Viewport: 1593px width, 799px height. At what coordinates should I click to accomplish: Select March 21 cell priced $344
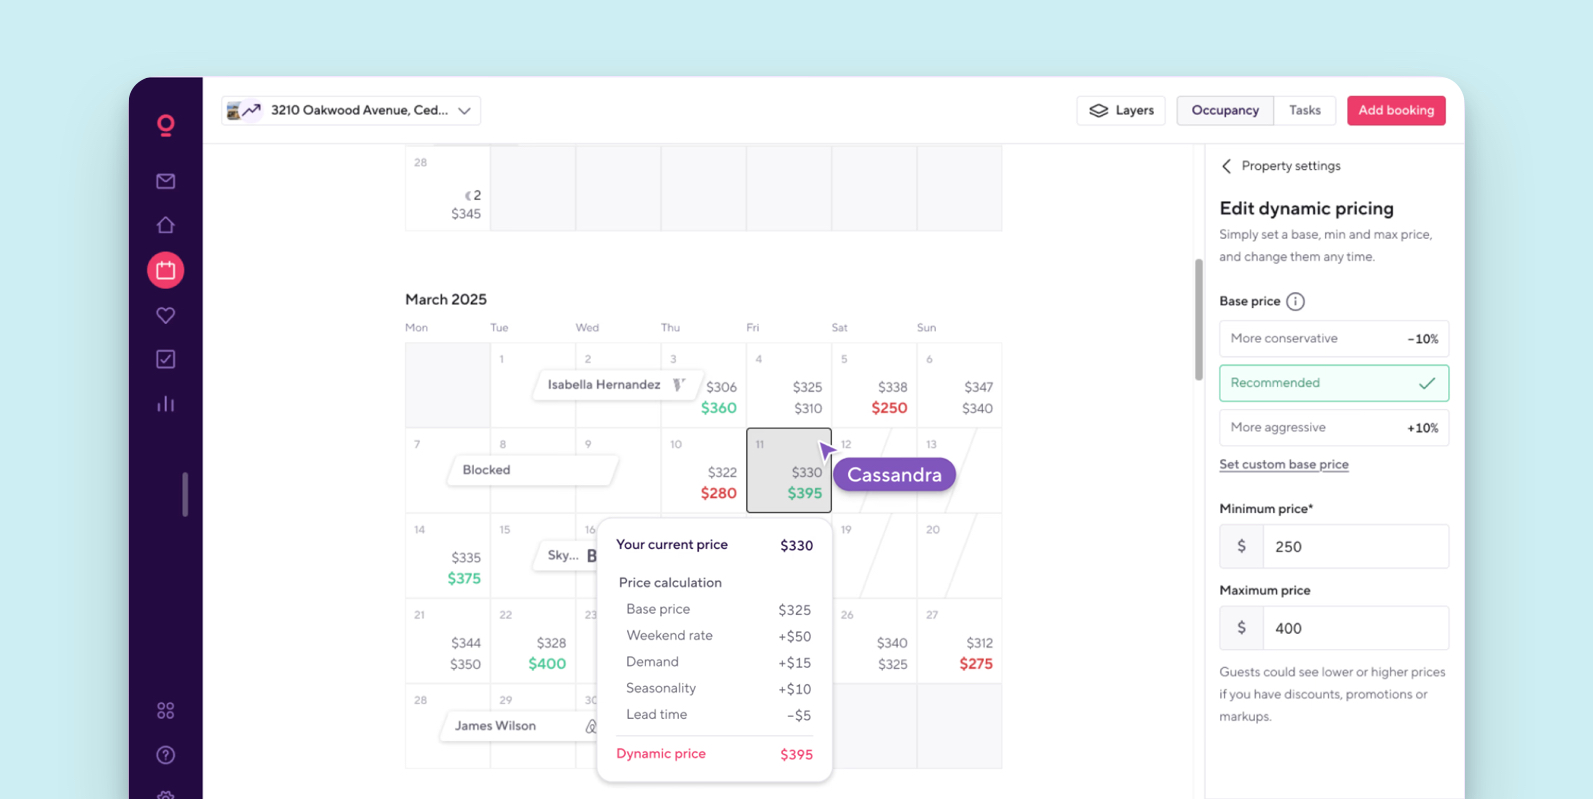(x=447, y=641)
